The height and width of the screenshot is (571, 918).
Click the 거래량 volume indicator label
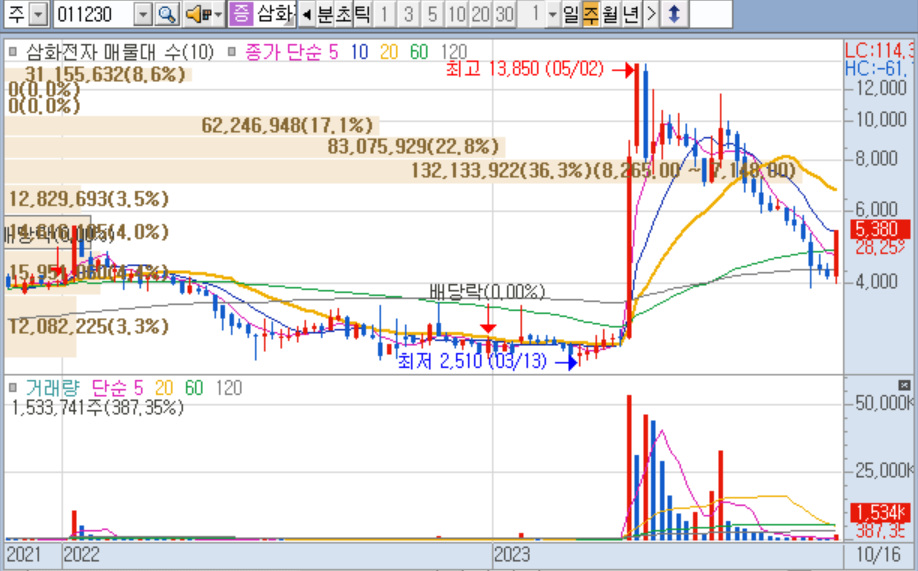pyautogui.click(x=52, y=388)
